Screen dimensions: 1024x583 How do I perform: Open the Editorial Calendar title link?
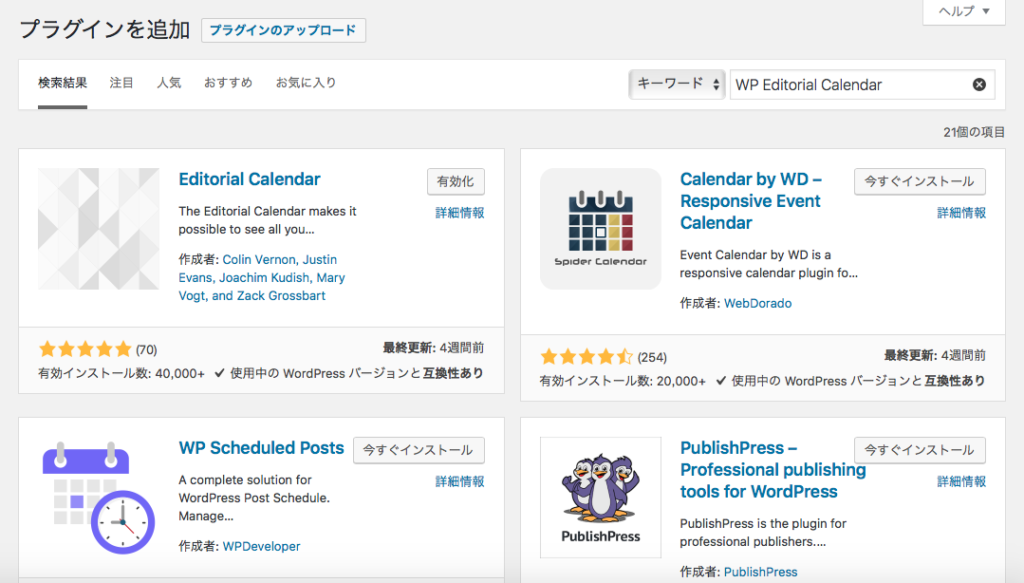point(249,180)
